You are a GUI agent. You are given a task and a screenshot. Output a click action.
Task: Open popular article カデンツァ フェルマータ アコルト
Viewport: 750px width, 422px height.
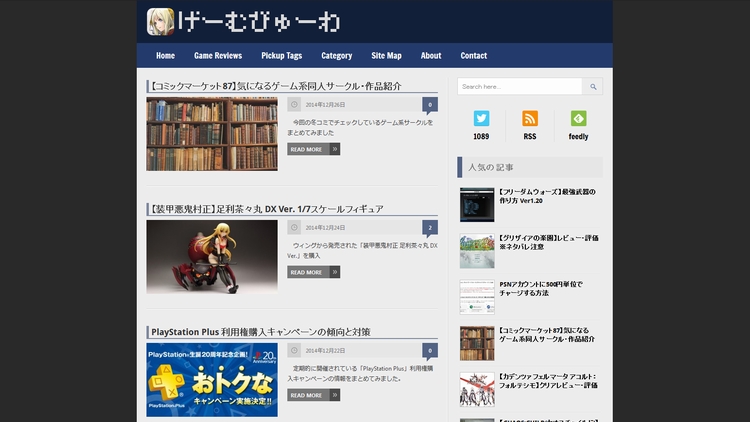(x=548, y=381)
